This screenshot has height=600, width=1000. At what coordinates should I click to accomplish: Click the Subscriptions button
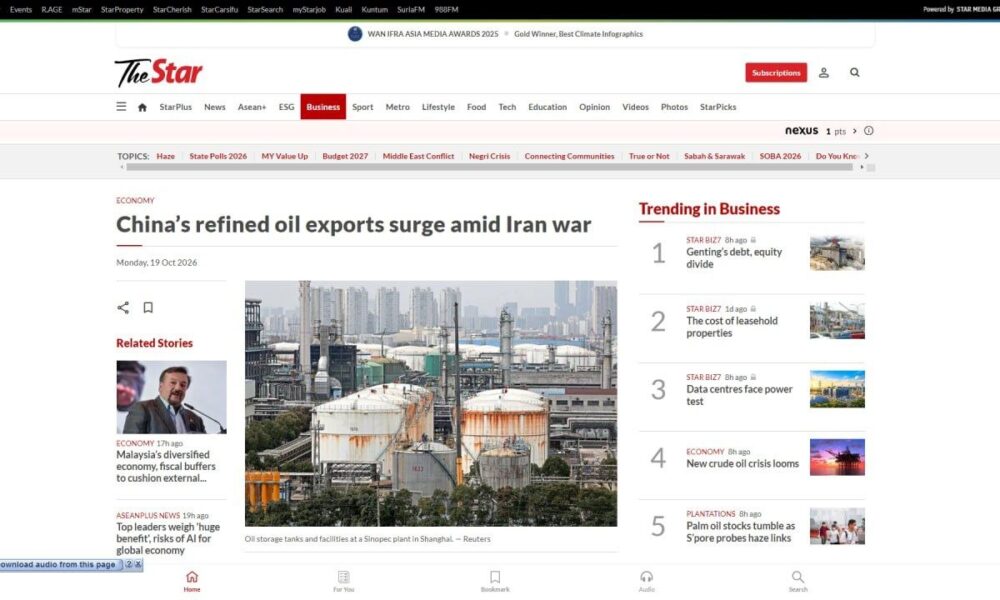[776, 73]
